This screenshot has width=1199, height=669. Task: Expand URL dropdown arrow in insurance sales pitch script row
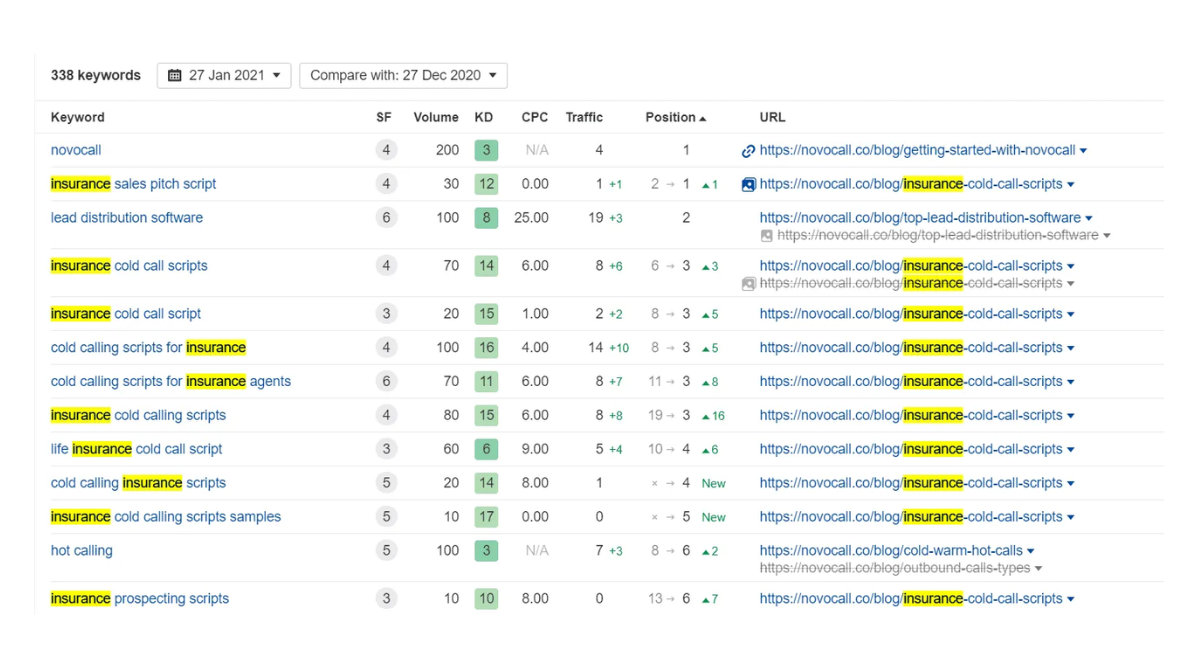click(x=1071, y=184)
